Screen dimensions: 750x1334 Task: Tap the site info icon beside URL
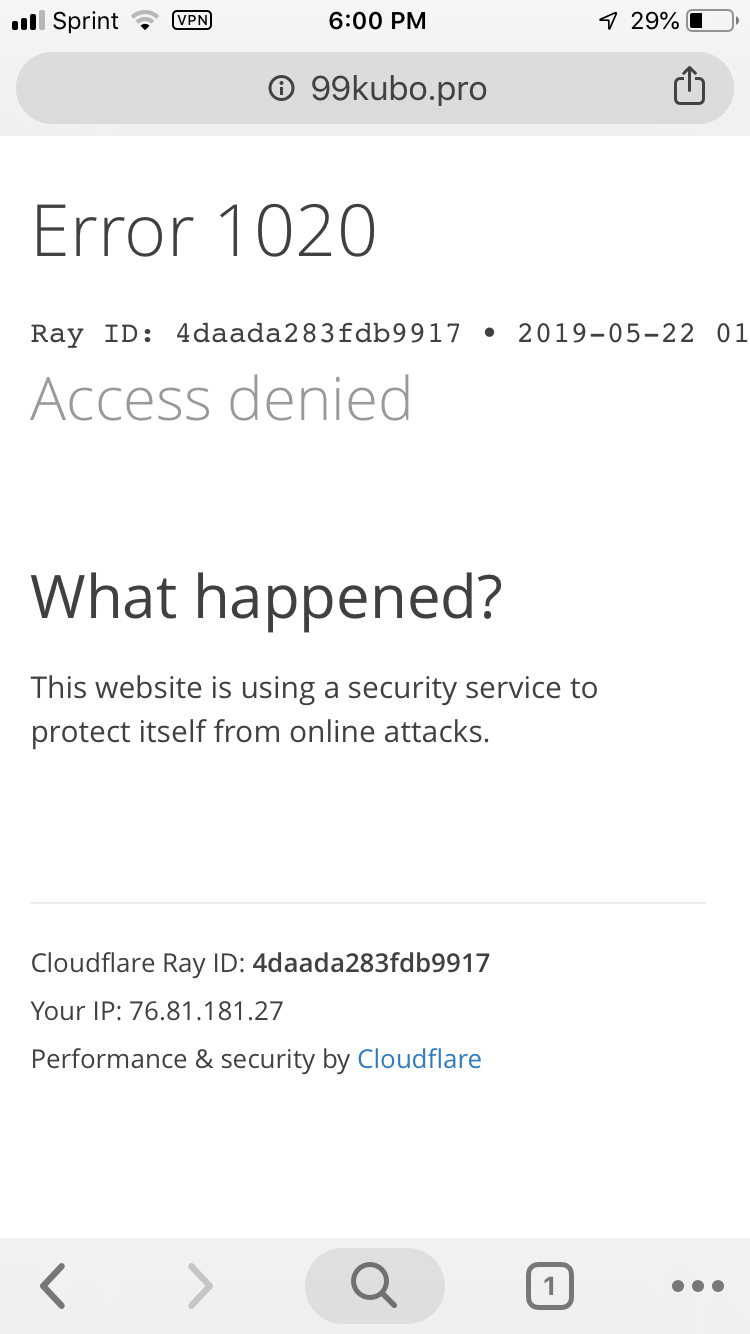pos(282,89)
